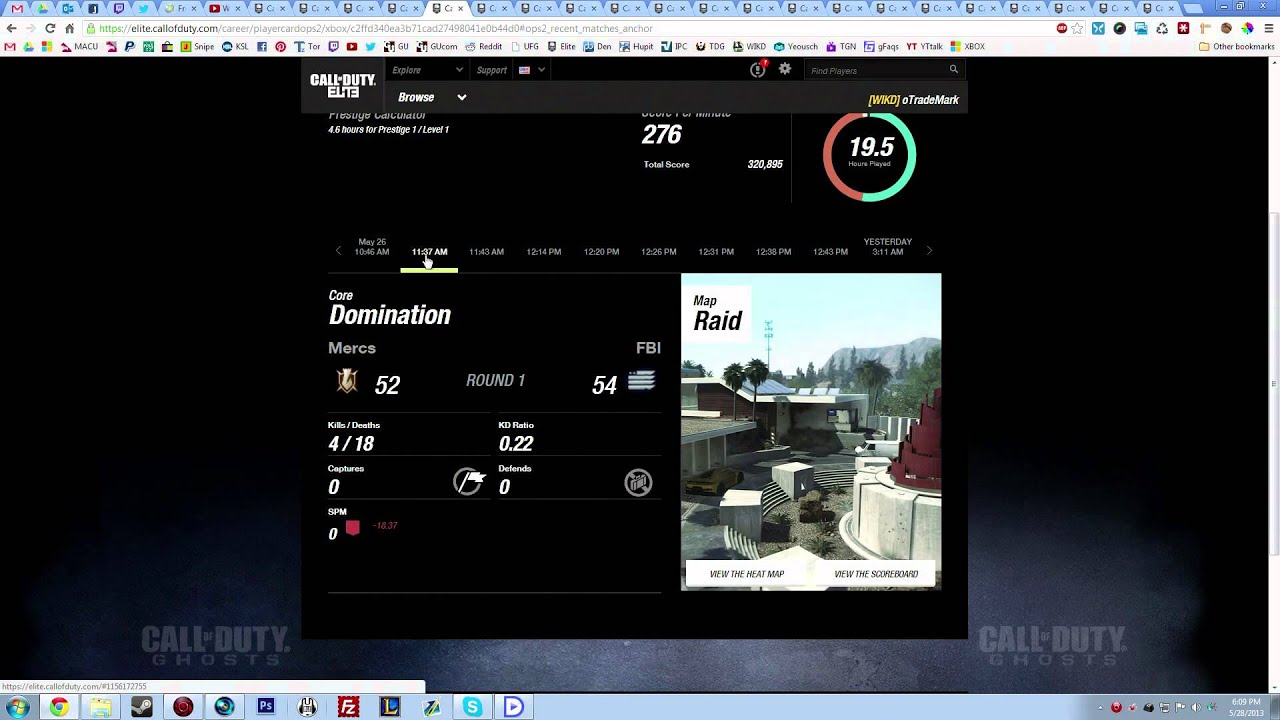Image resolution: width=1280 pixels, height=720 pixels.
Task: Open Photoshop from the taskbar
Action: click(x=265, y=707)
